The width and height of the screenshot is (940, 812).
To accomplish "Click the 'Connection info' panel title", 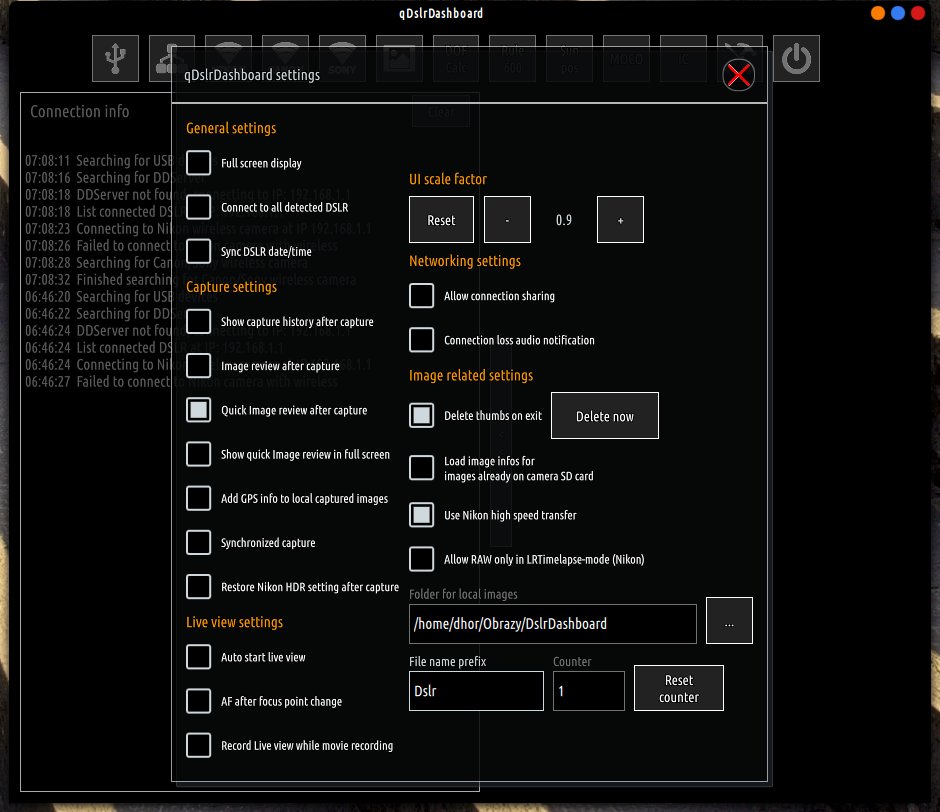I will [80, 112].
